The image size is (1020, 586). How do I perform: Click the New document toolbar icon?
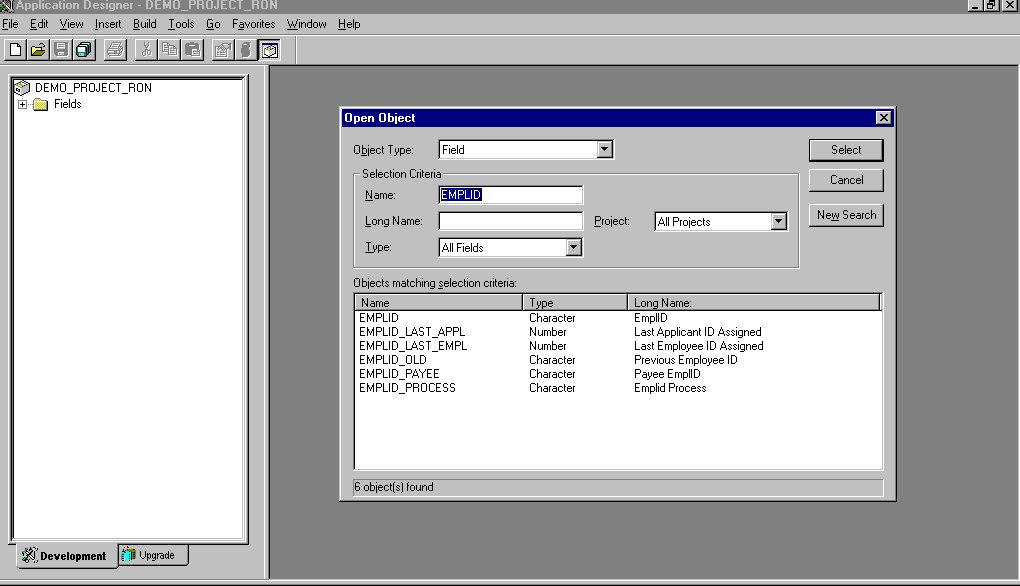[15, 49]
